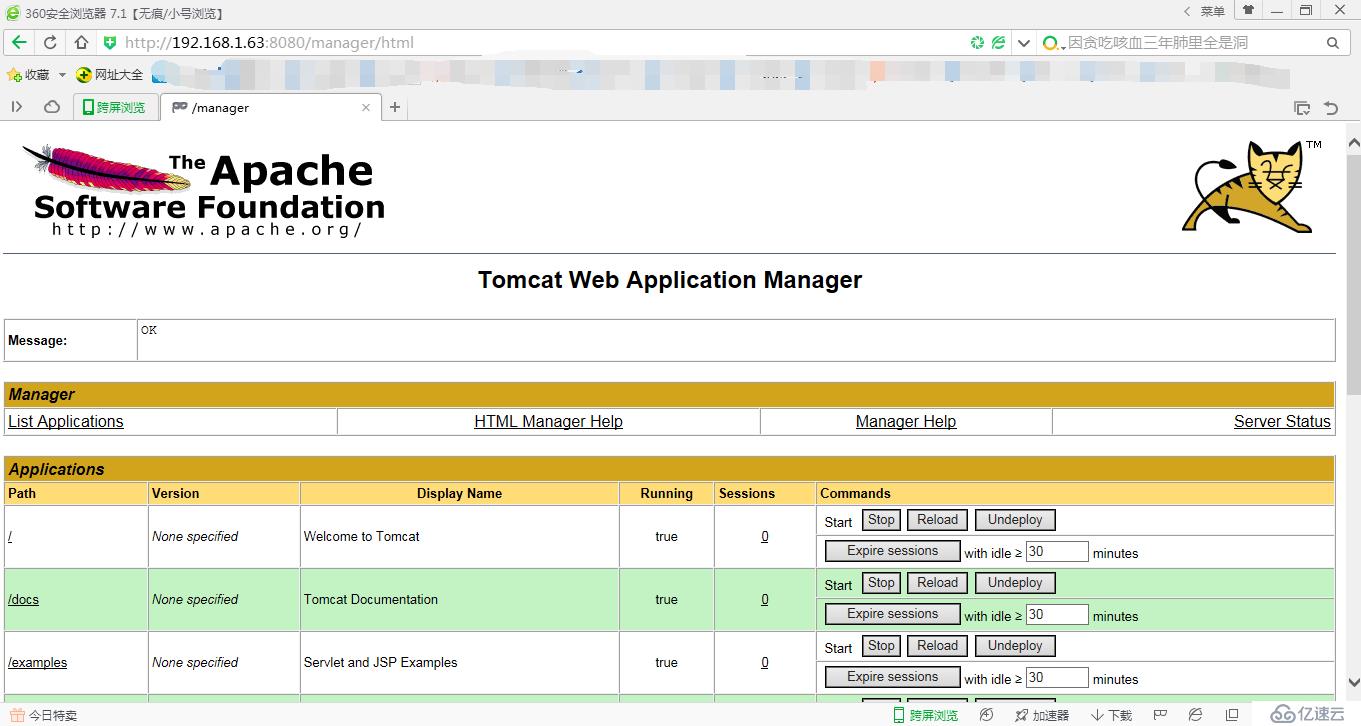Open the 菜单 menu
Screen dimensions: 1361x726
point(1212,11)
